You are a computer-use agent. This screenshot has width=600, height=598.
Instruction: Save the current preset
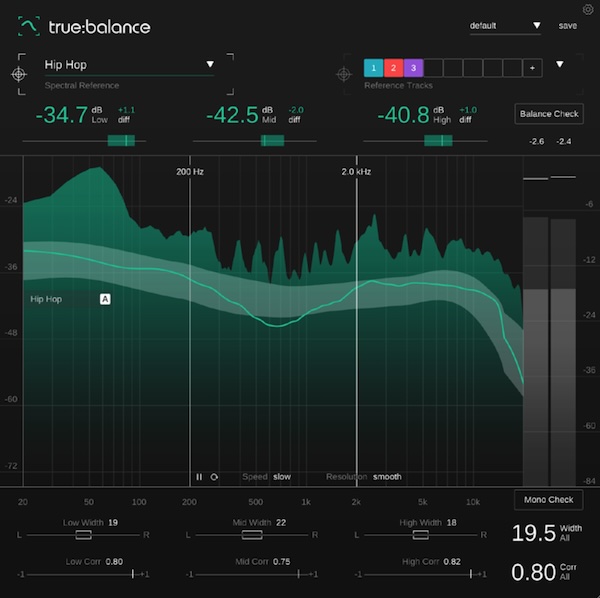[567, 26]
